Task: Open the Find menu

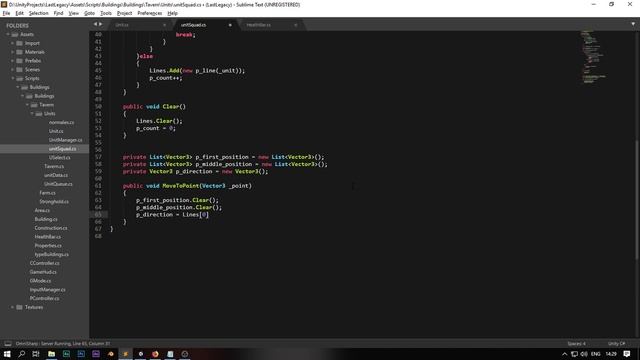Action: tap(58, 13)
